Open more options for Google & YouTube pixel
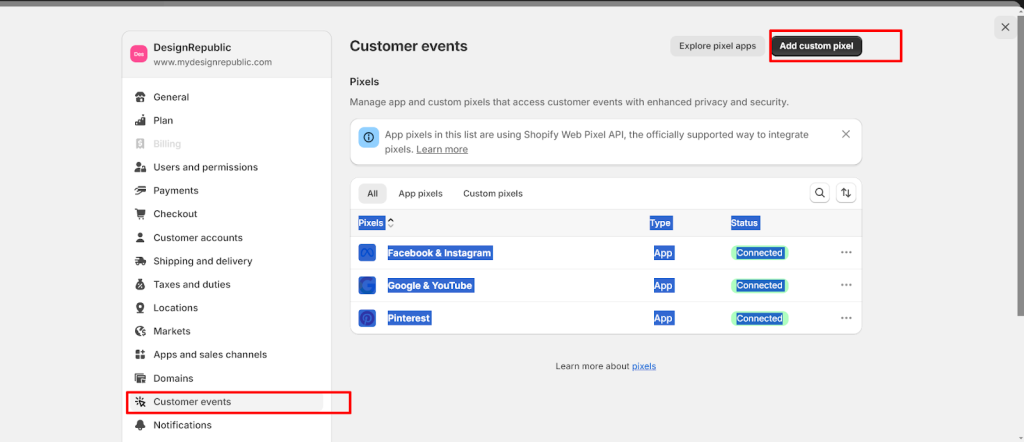 [x=846, y=286]
